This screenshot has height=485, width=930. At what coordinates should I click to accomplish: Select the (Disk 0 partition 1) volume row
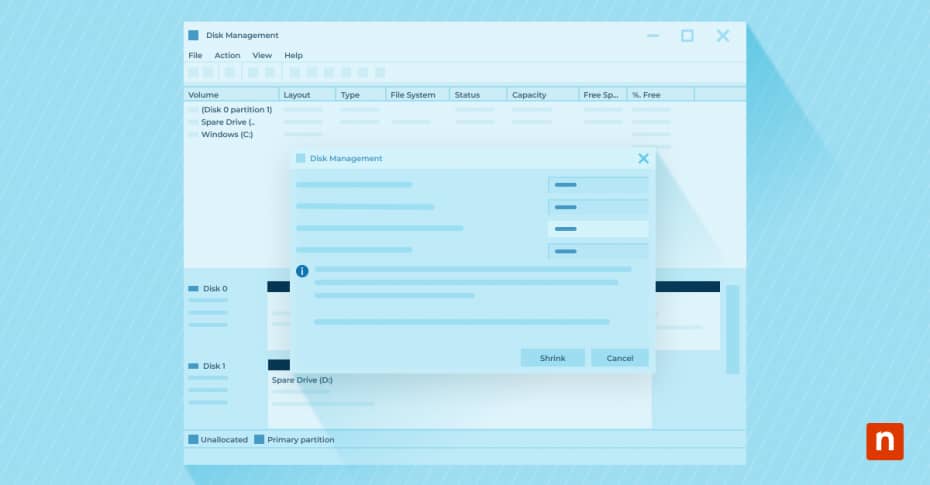(x=236, y=110)
